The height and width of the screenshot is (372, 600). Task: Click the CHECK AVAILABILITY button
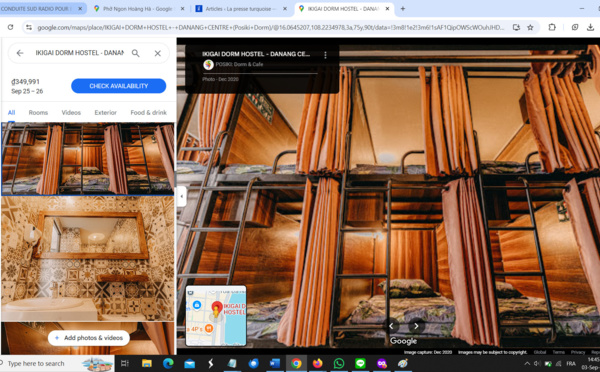[119, 86]
